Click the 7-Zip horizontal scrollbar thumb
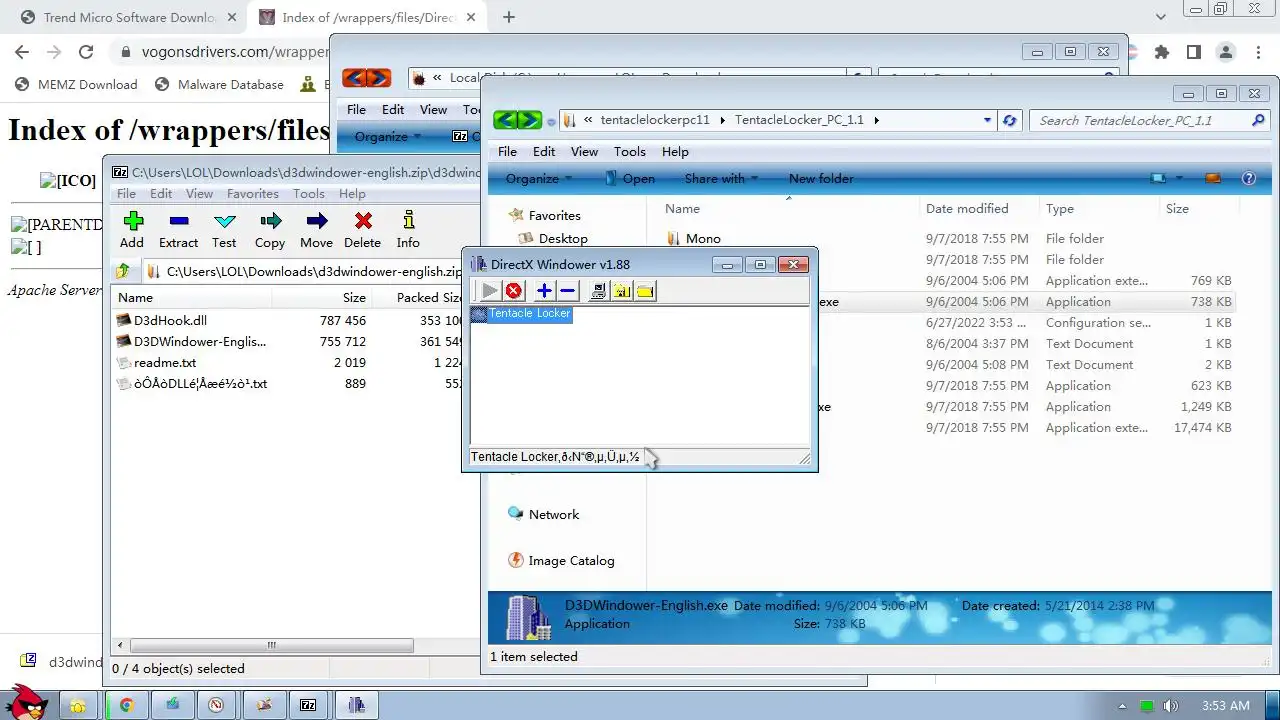This screenshot has height=720, width=1280. [x=271, y=646]
